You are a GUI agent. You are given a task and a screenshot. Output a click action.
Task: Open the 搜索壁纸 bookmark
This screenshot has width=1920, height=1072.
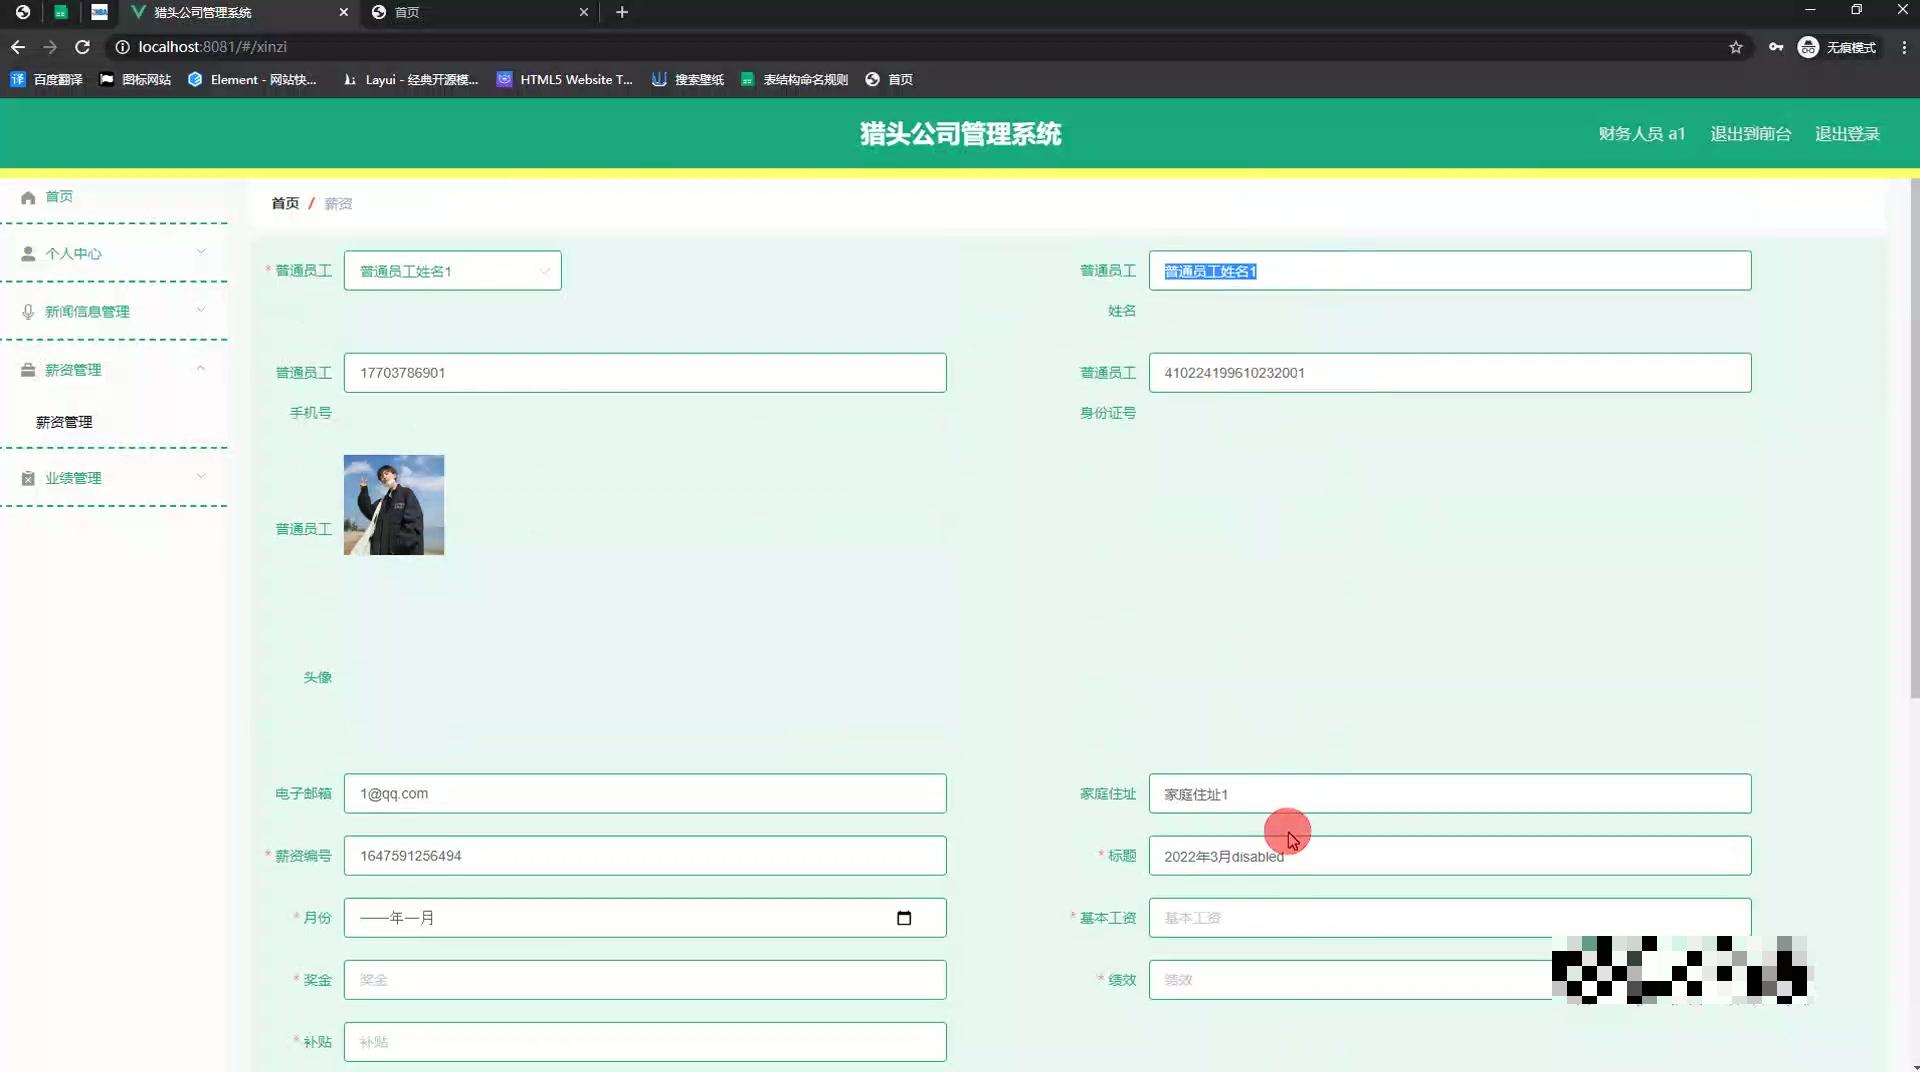pos(688,79)
